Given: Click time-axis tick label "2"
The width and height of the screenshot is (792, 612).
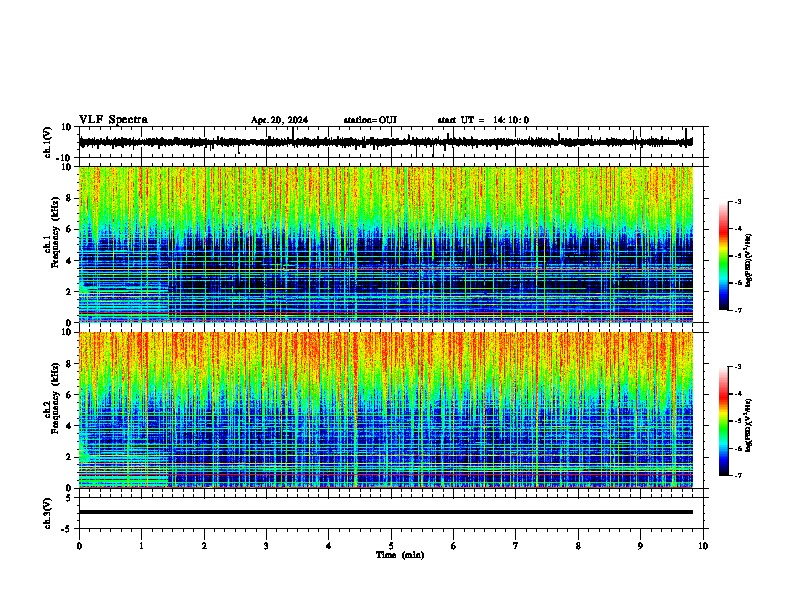Looking at the screenshot, I should click(204, 546).
